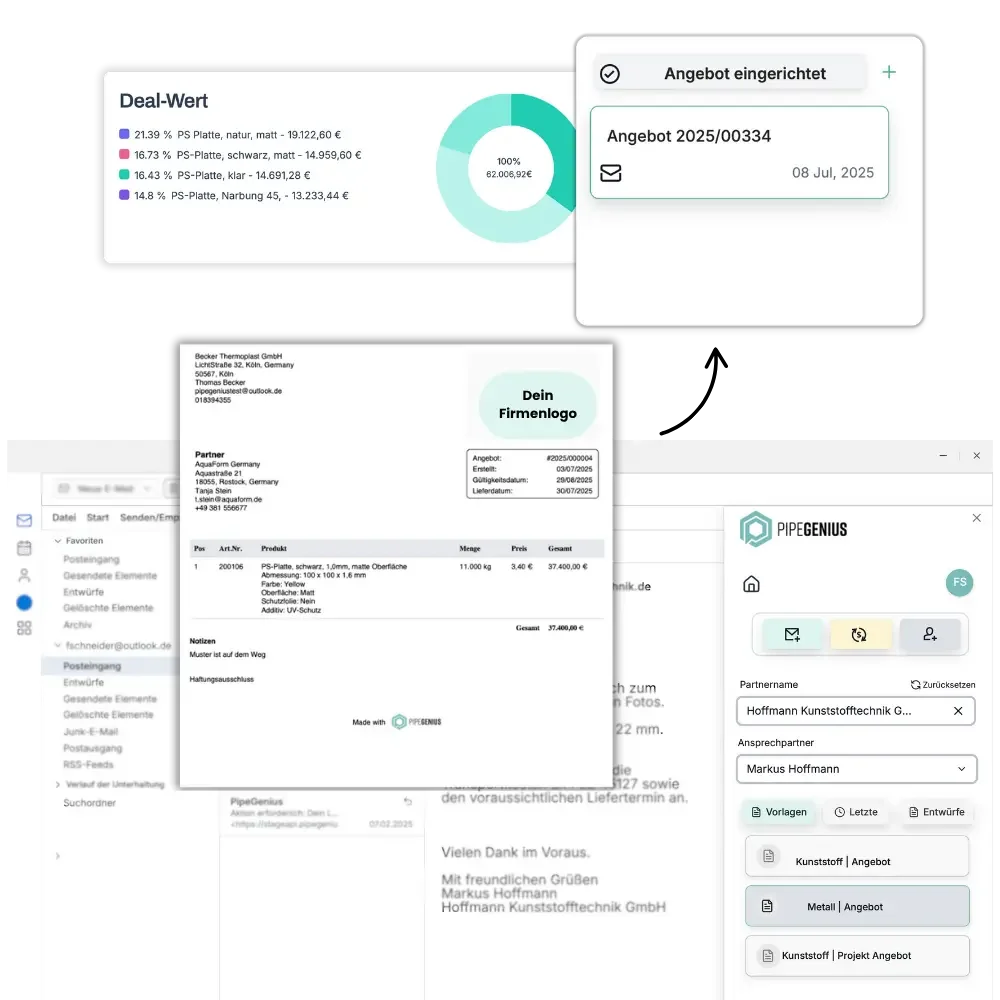
Task: Open the PipeGenius email in message list
Action: coord(321,812)
